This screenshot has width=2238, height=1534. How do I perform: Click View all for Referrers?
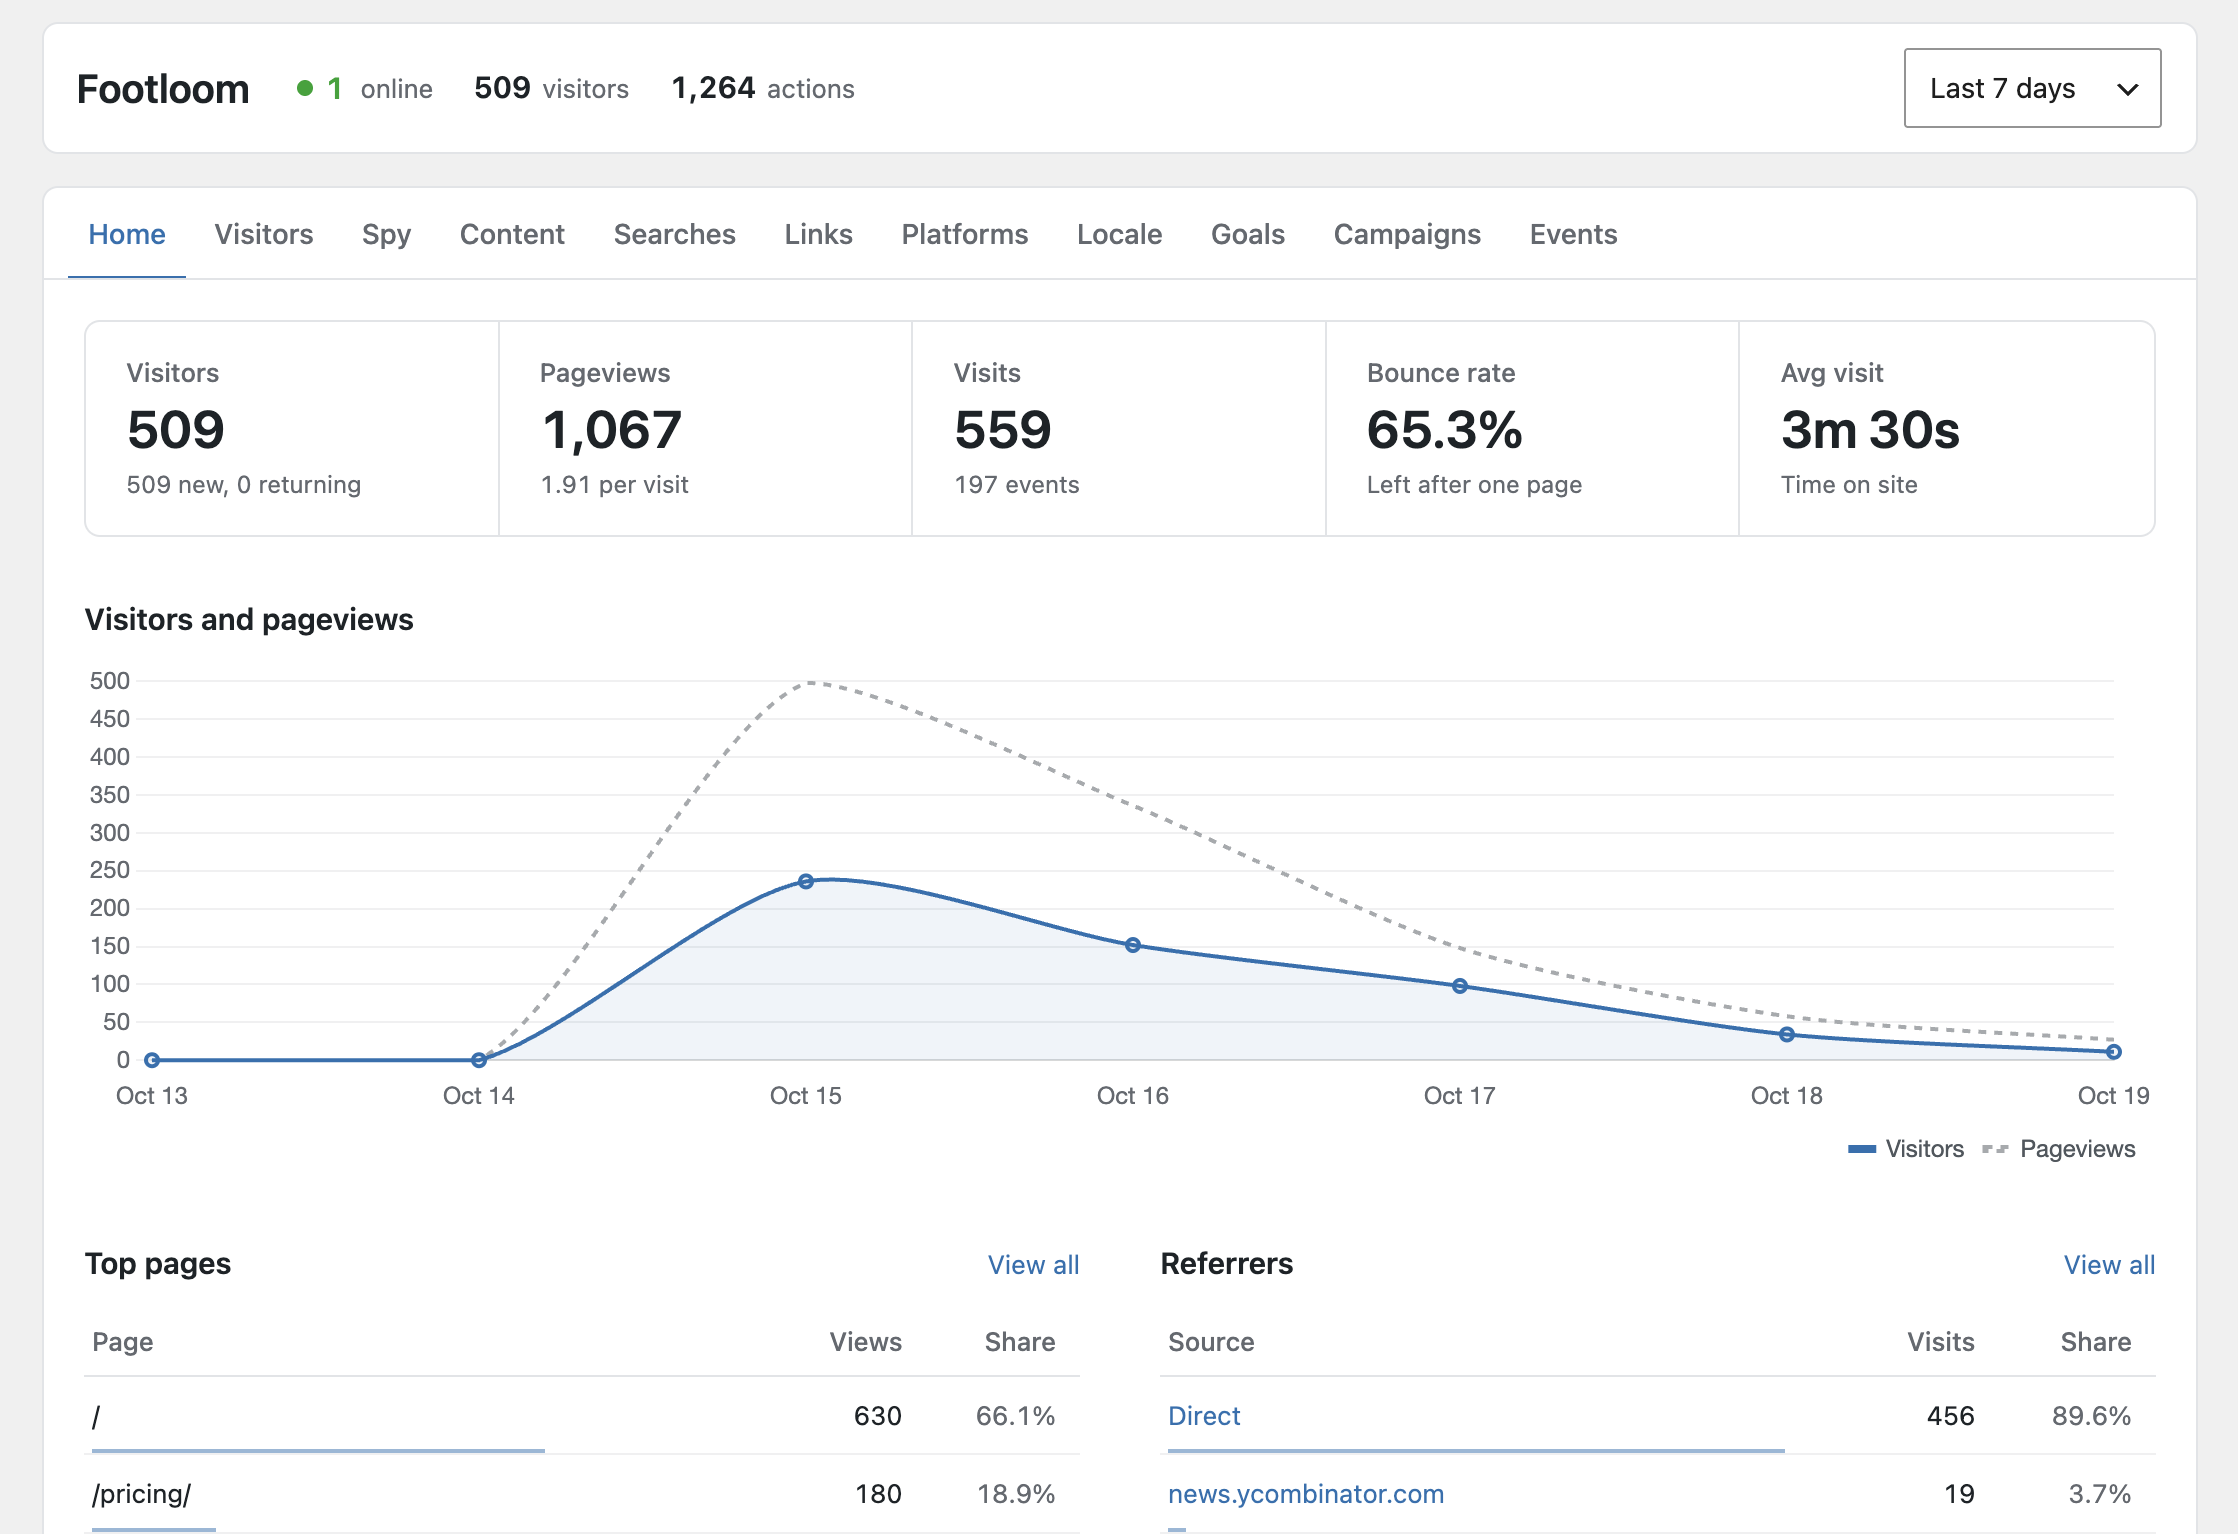[x=2109, y=1265]
